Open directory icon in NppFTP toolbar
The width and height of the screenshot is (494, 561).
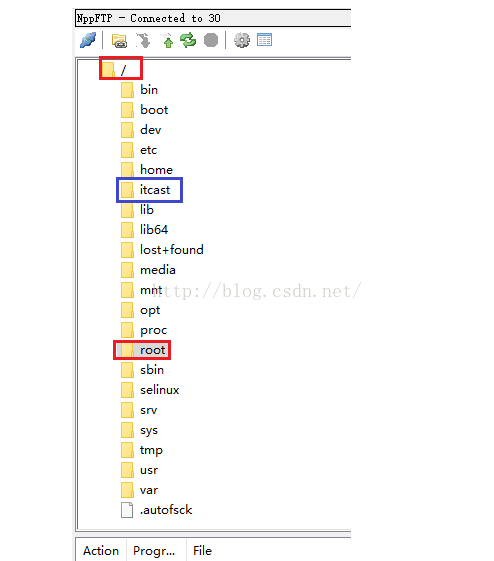[x=119, y=40]
